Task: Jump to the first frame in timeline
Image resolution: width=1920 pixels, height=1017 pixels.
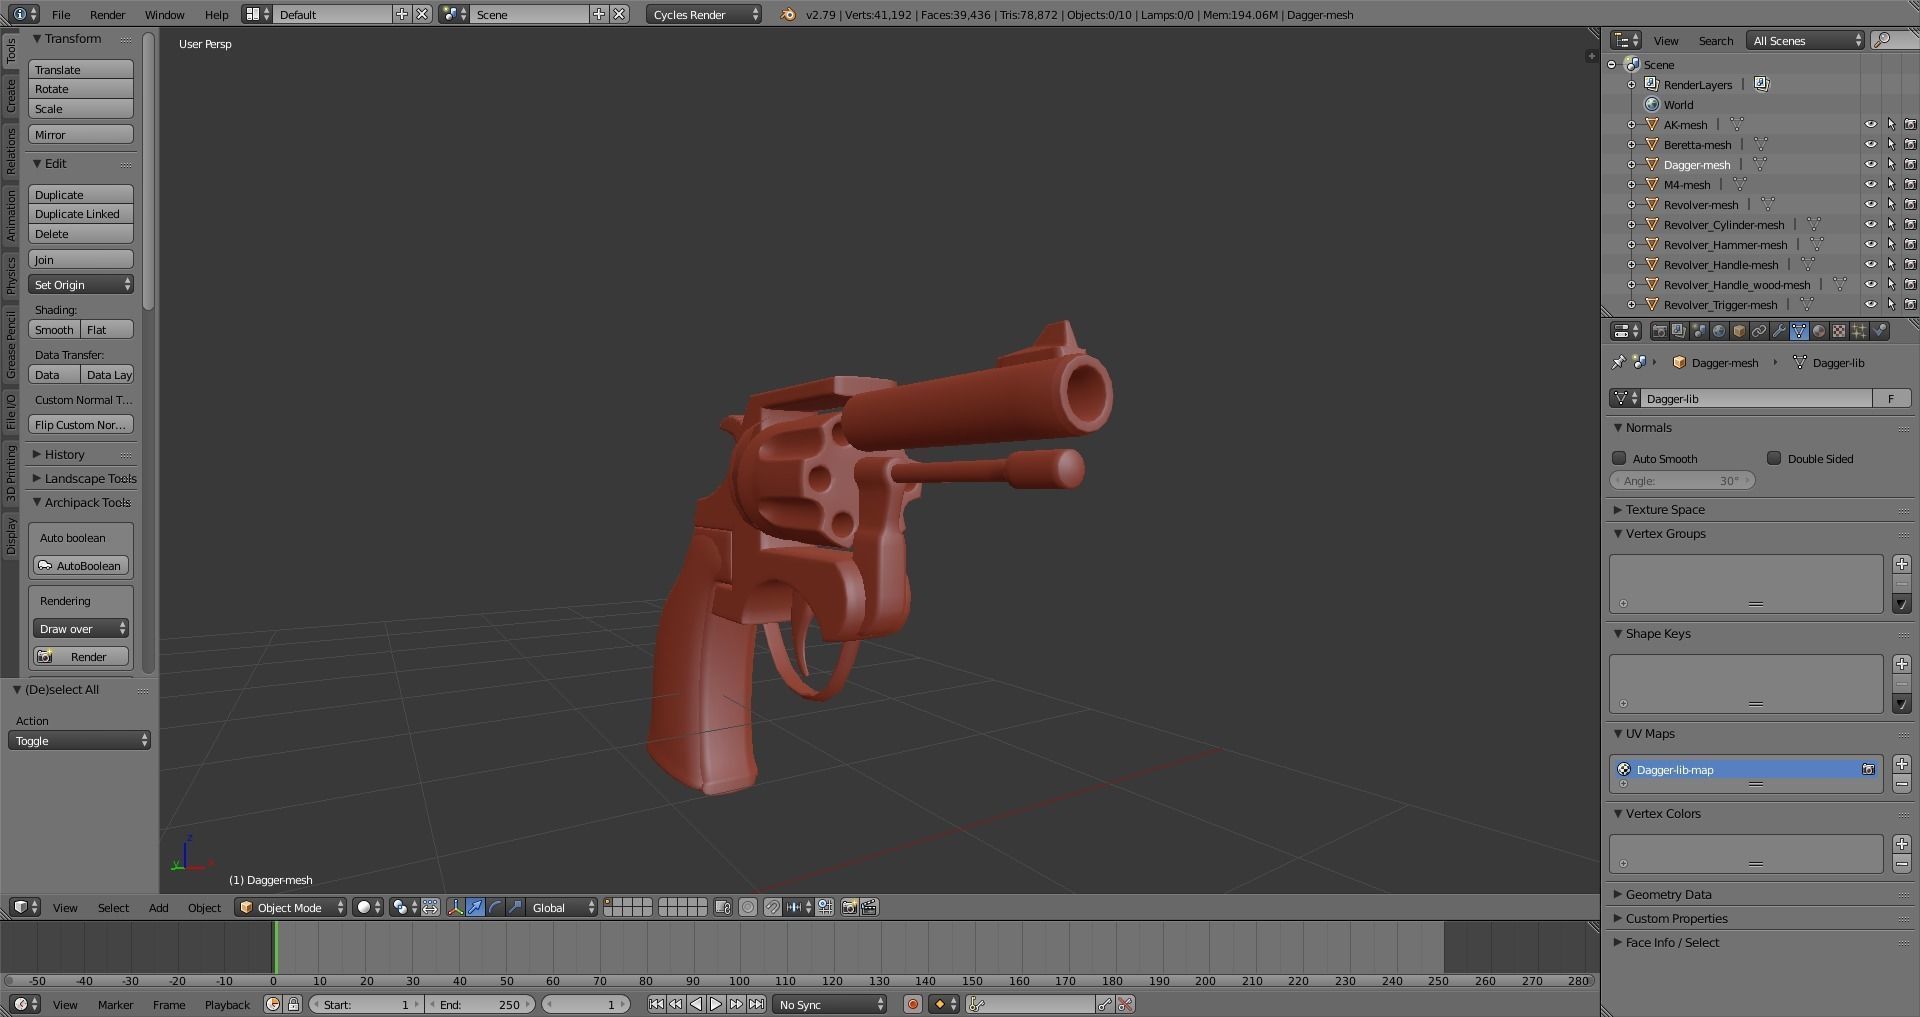Action: (656, 1004)
